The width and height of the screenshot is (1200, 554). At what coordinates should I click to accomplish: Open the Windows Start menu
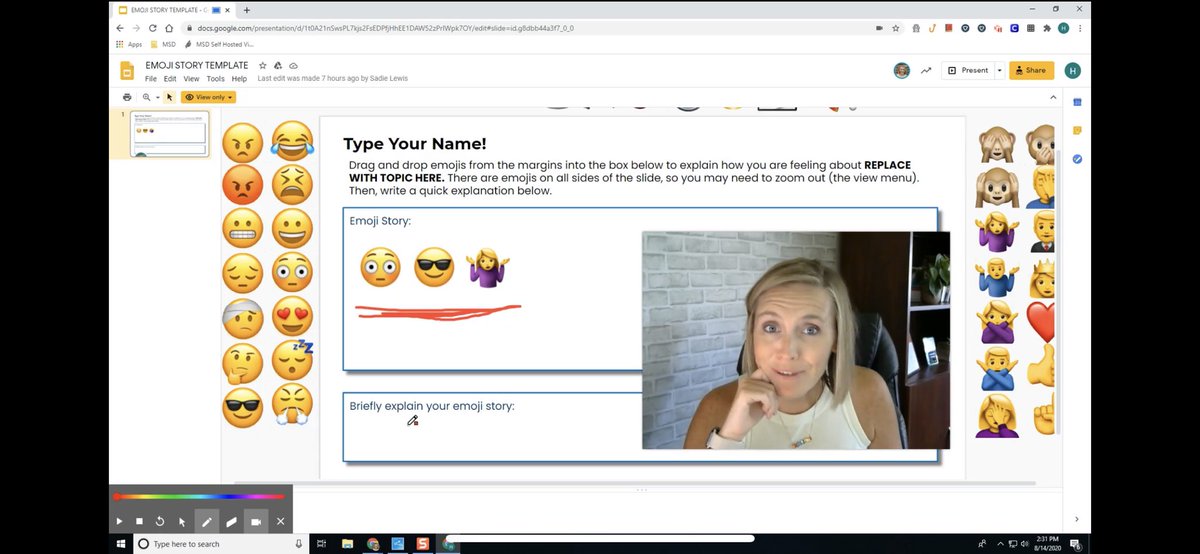tap(120, 543)
